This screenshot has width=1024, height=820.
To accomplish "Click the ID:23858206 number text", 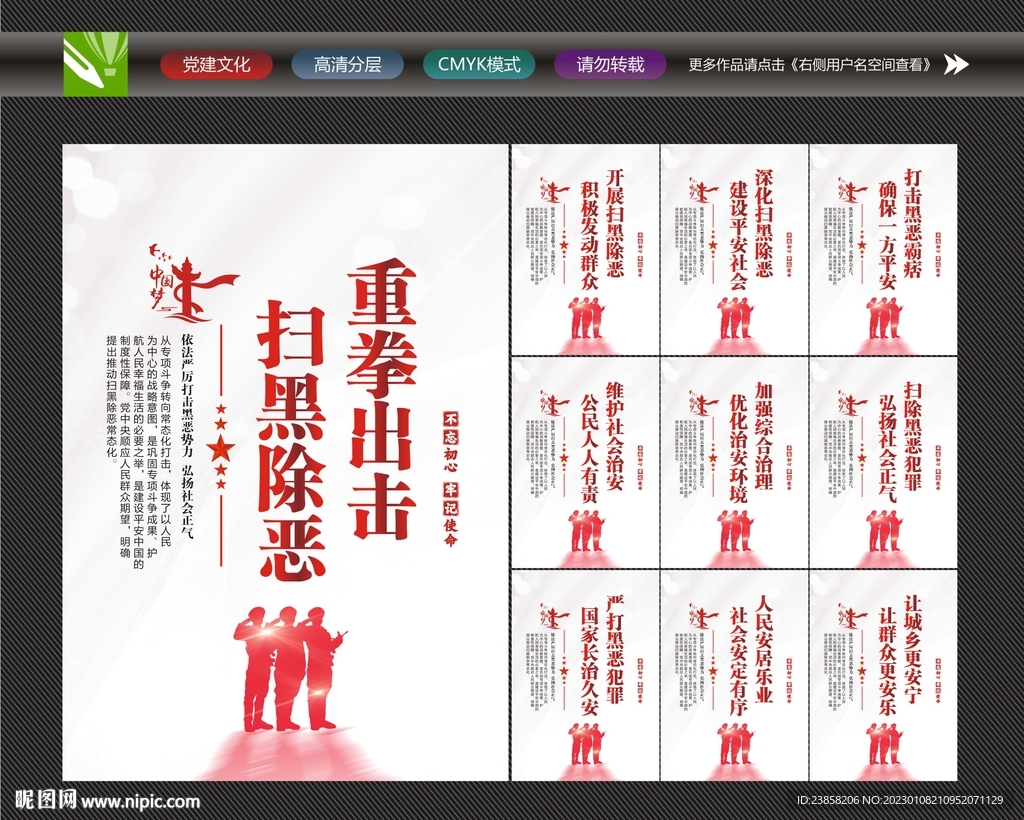I will 828,800.
